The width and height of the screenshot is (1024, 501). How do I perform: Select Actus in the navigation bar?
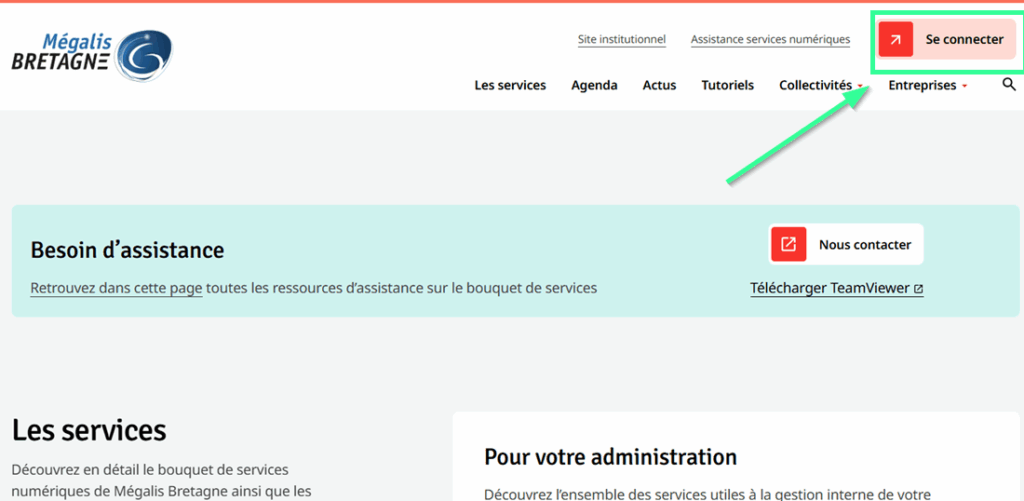point(659,86)
